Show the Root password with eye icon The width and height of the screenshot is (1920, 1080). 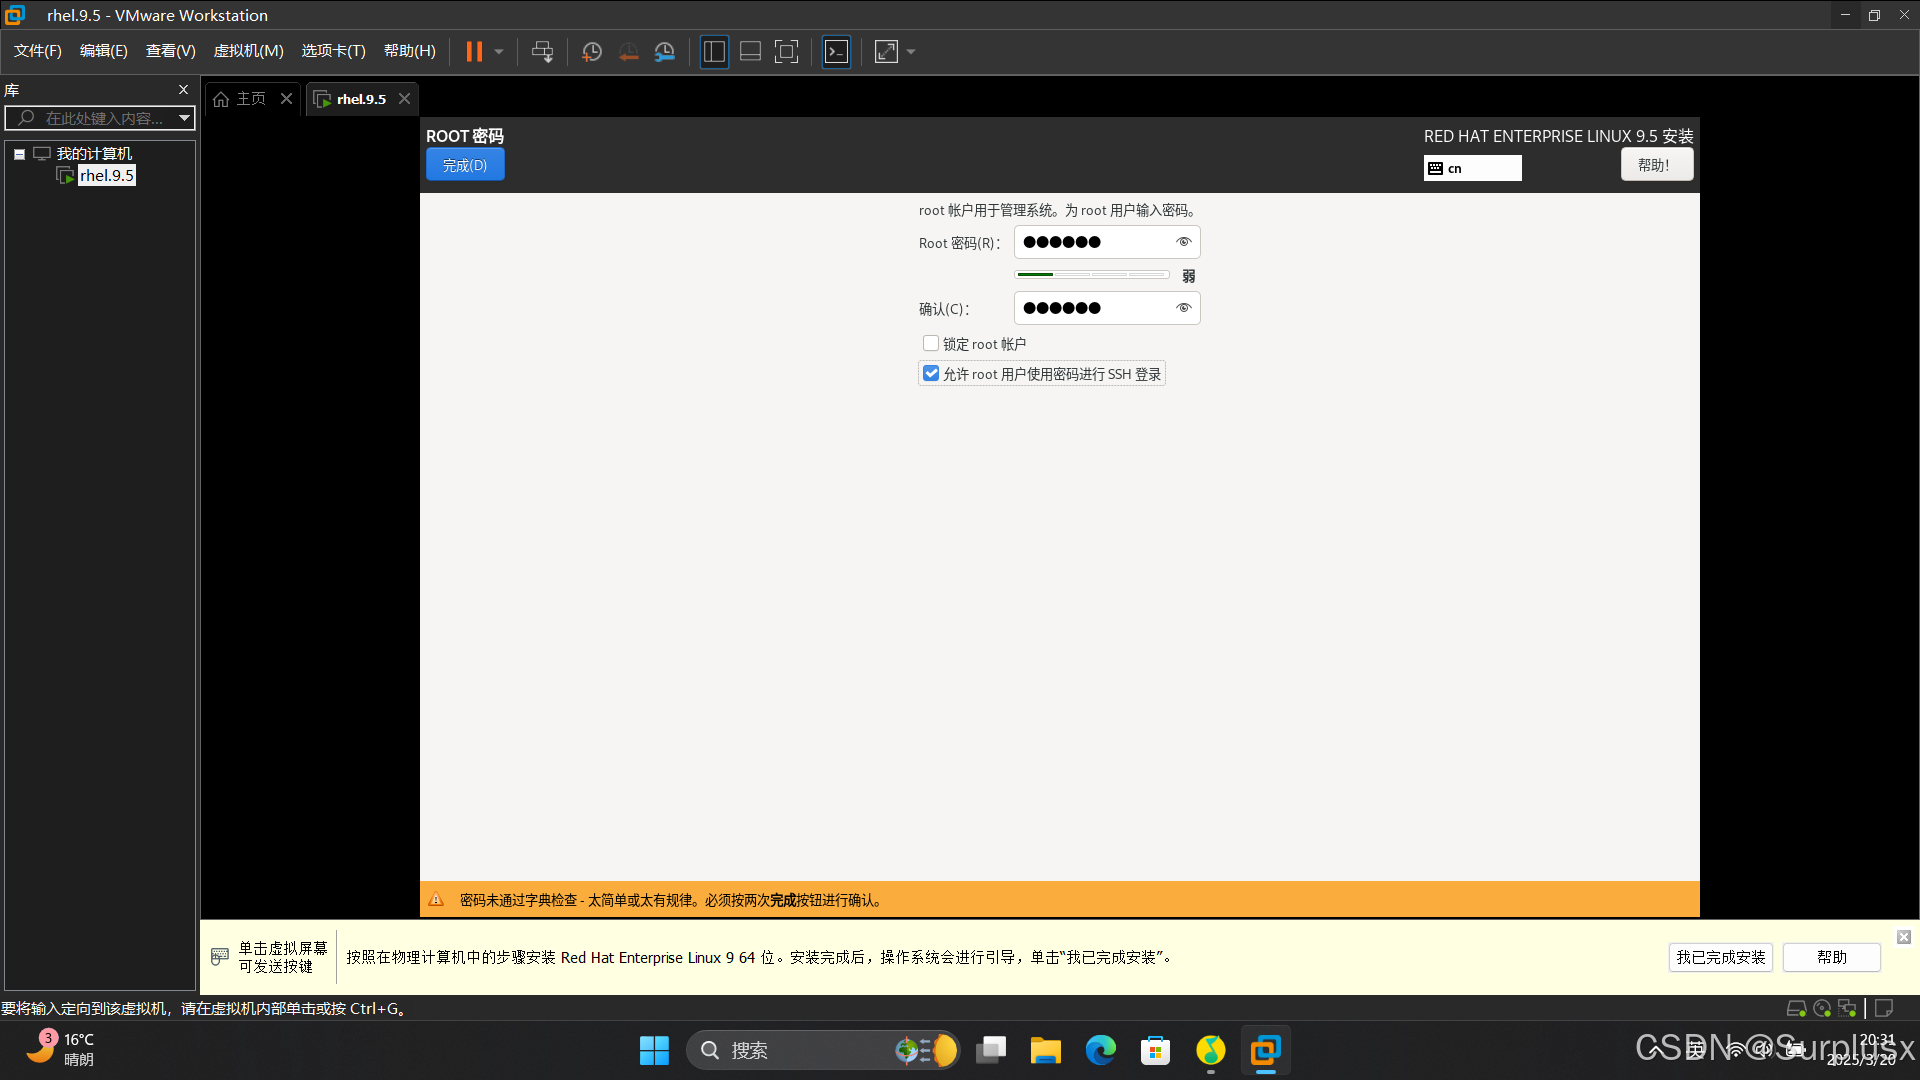pos(1183,242)
